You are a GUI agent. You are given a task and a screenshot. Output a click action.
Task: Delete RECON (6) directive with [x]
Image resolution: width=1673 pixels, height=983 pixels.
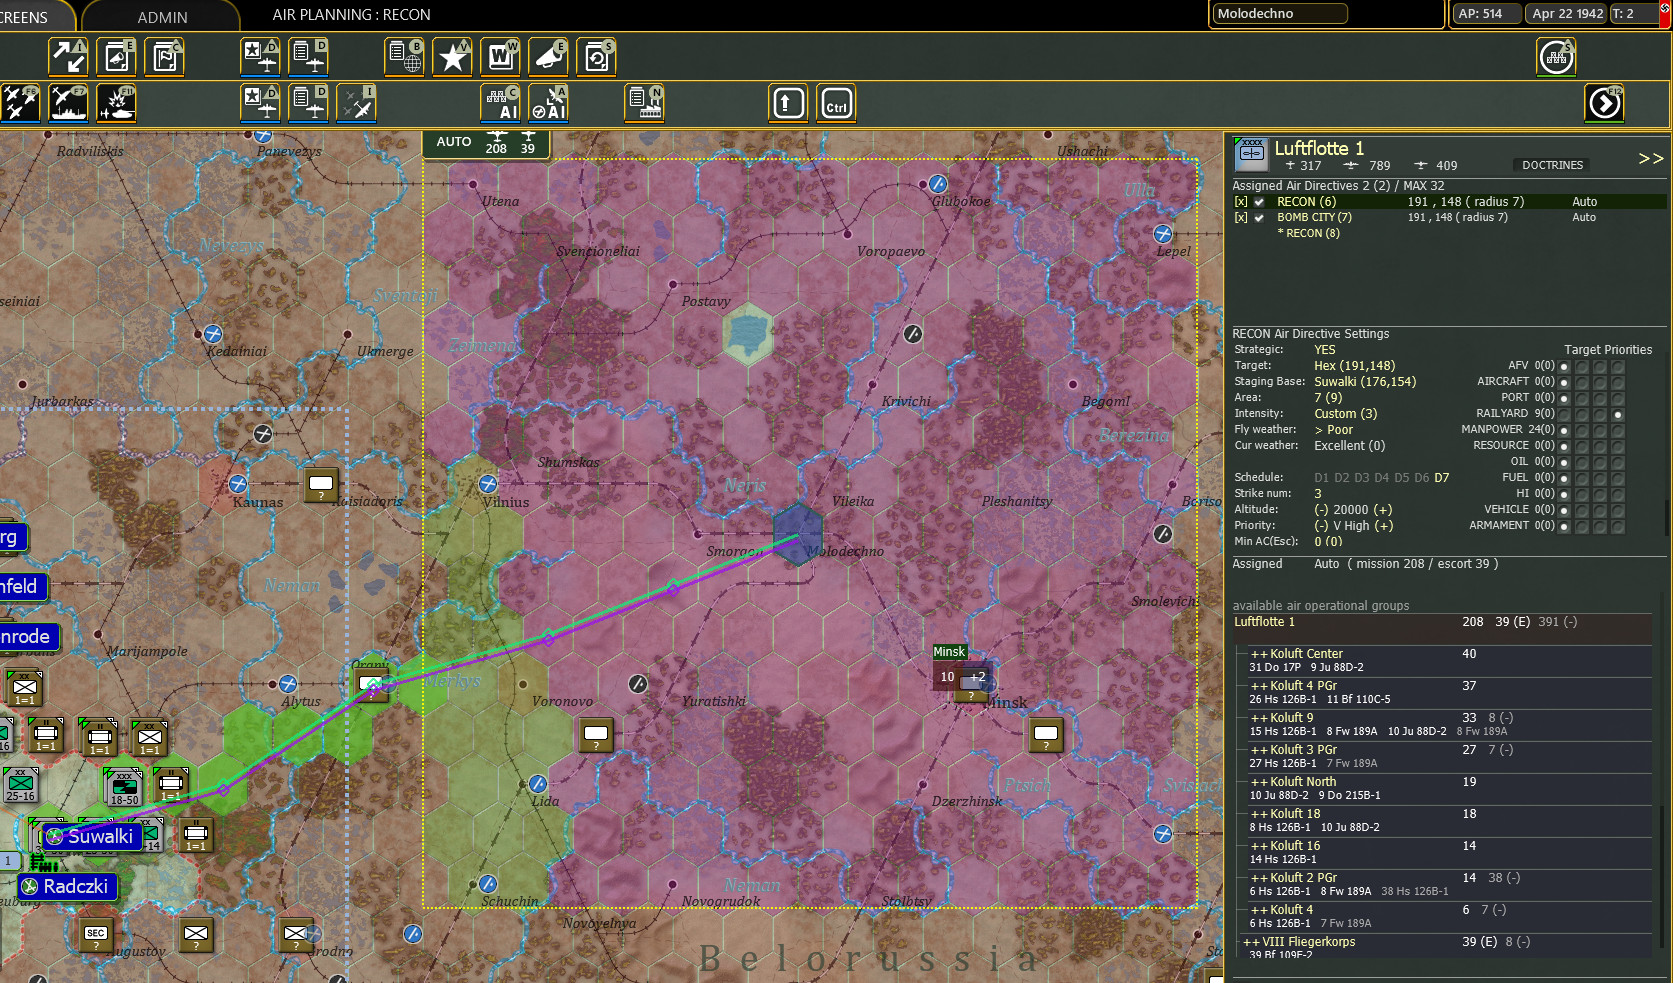point(1241,202)
